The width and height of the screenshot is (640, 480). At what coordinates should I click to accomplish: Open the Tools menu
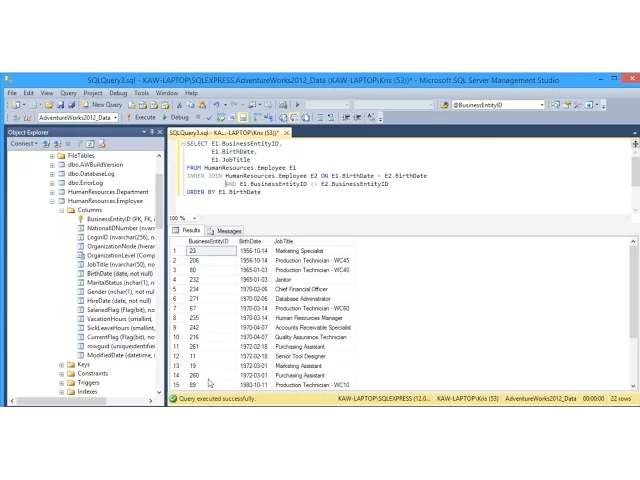click(142, 93)
